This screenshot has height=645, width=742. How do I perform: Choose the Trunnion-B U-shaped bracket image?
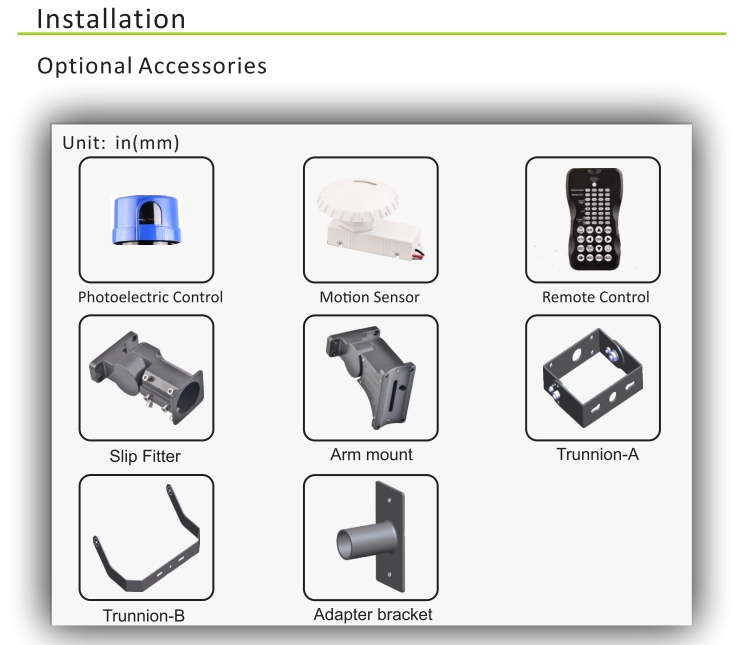click(146, 538)
